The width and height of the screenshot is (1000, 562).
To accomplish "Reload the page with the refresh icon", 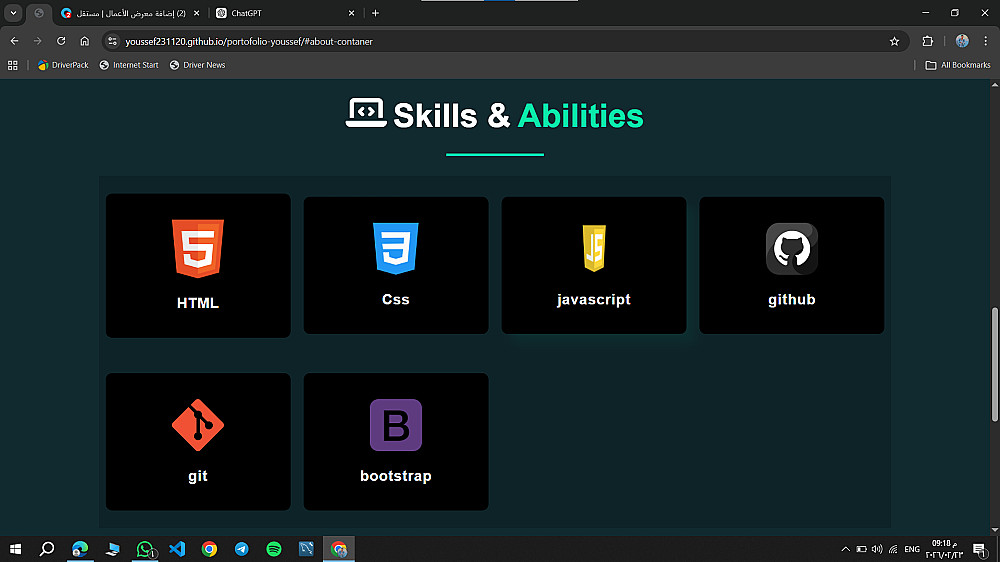I will (x=61, y=41).
